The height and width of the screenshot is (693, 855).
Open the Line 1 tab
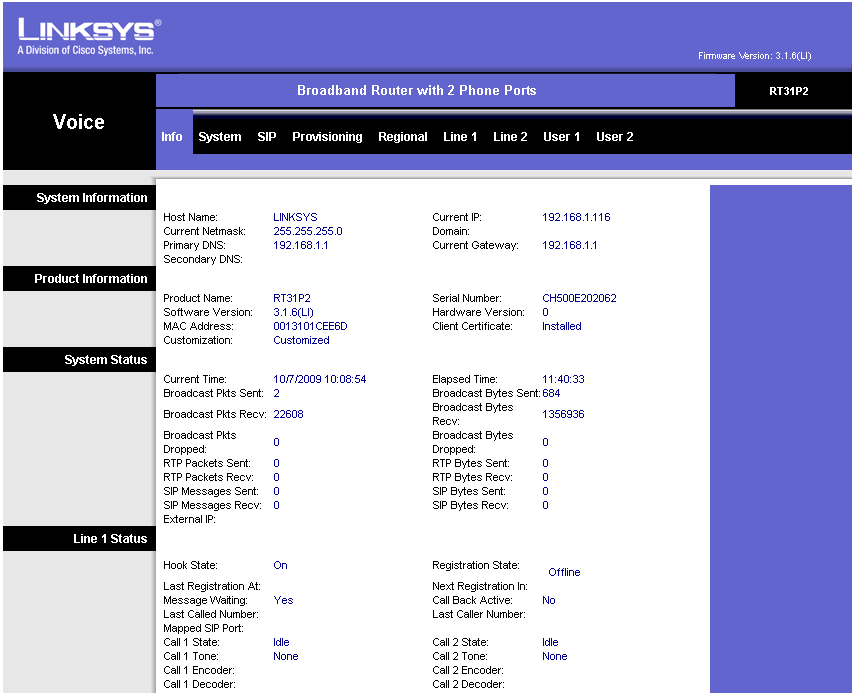tap(460, 137)
